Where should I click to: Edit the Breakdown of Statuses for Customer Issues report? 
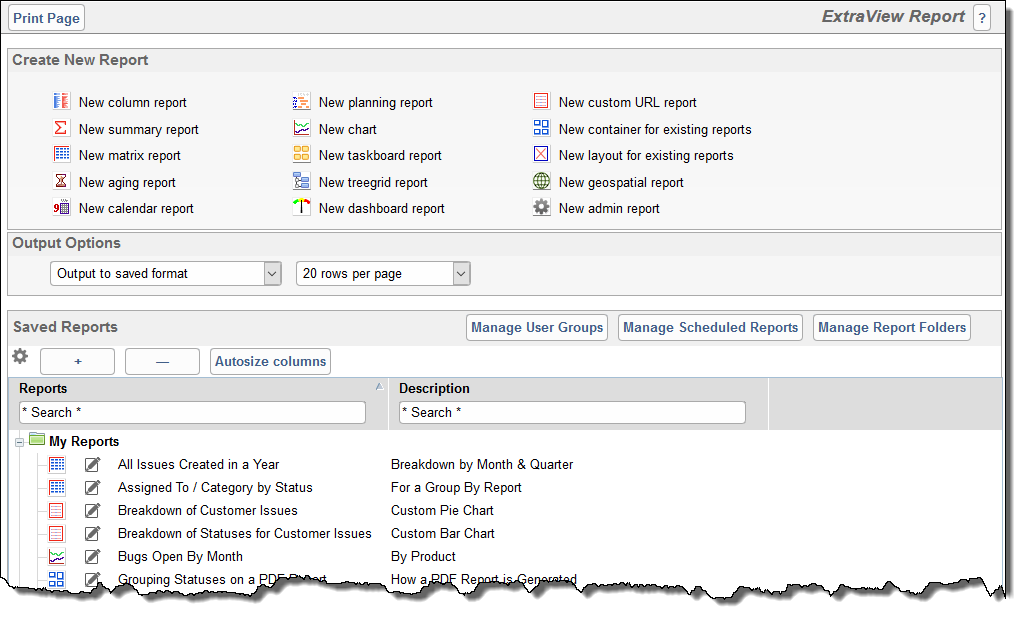[92, 534]
